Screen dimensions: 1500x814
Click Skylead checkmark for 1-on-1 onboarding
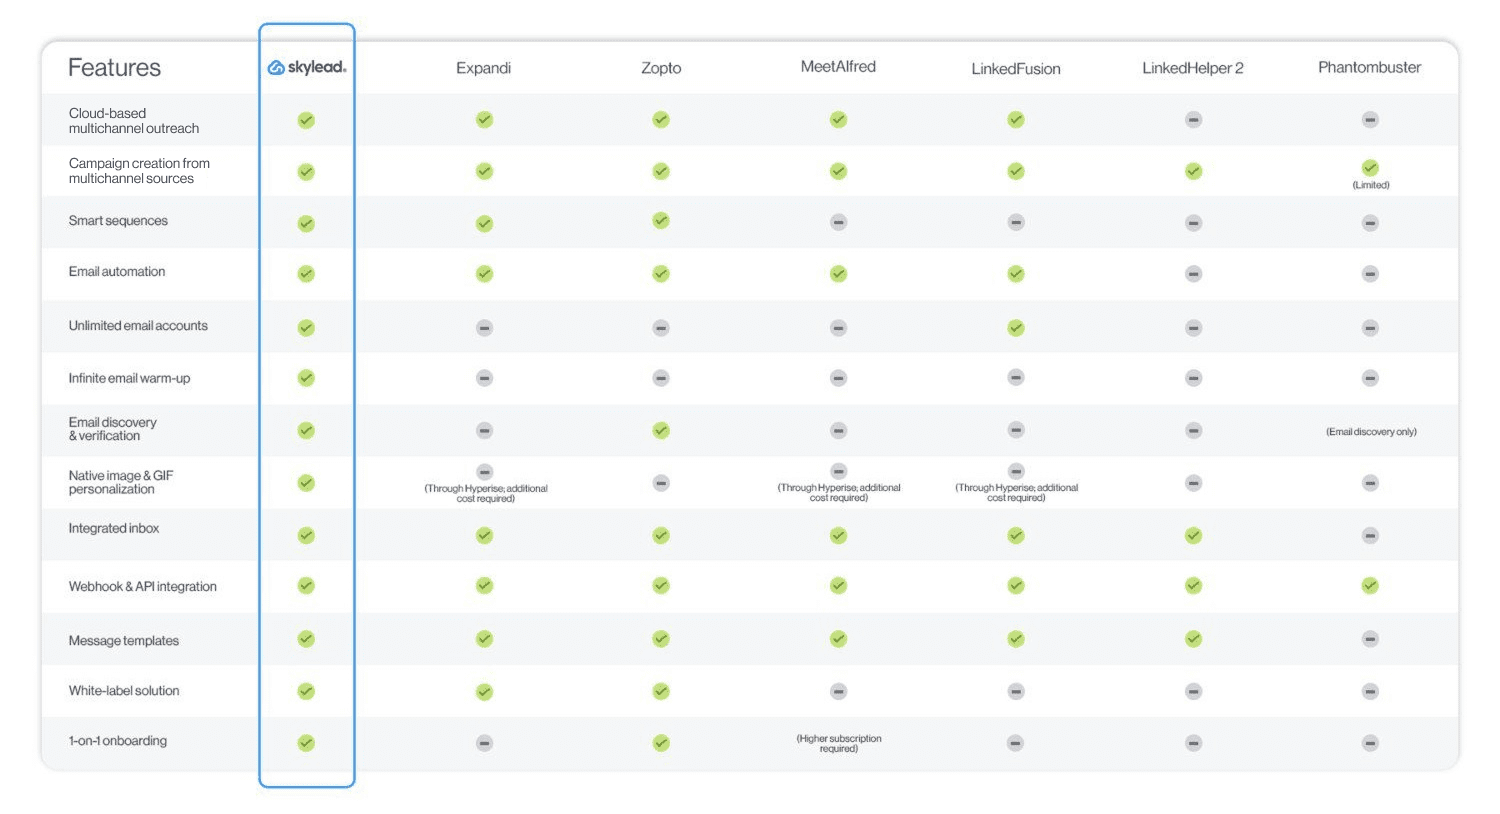306,743
